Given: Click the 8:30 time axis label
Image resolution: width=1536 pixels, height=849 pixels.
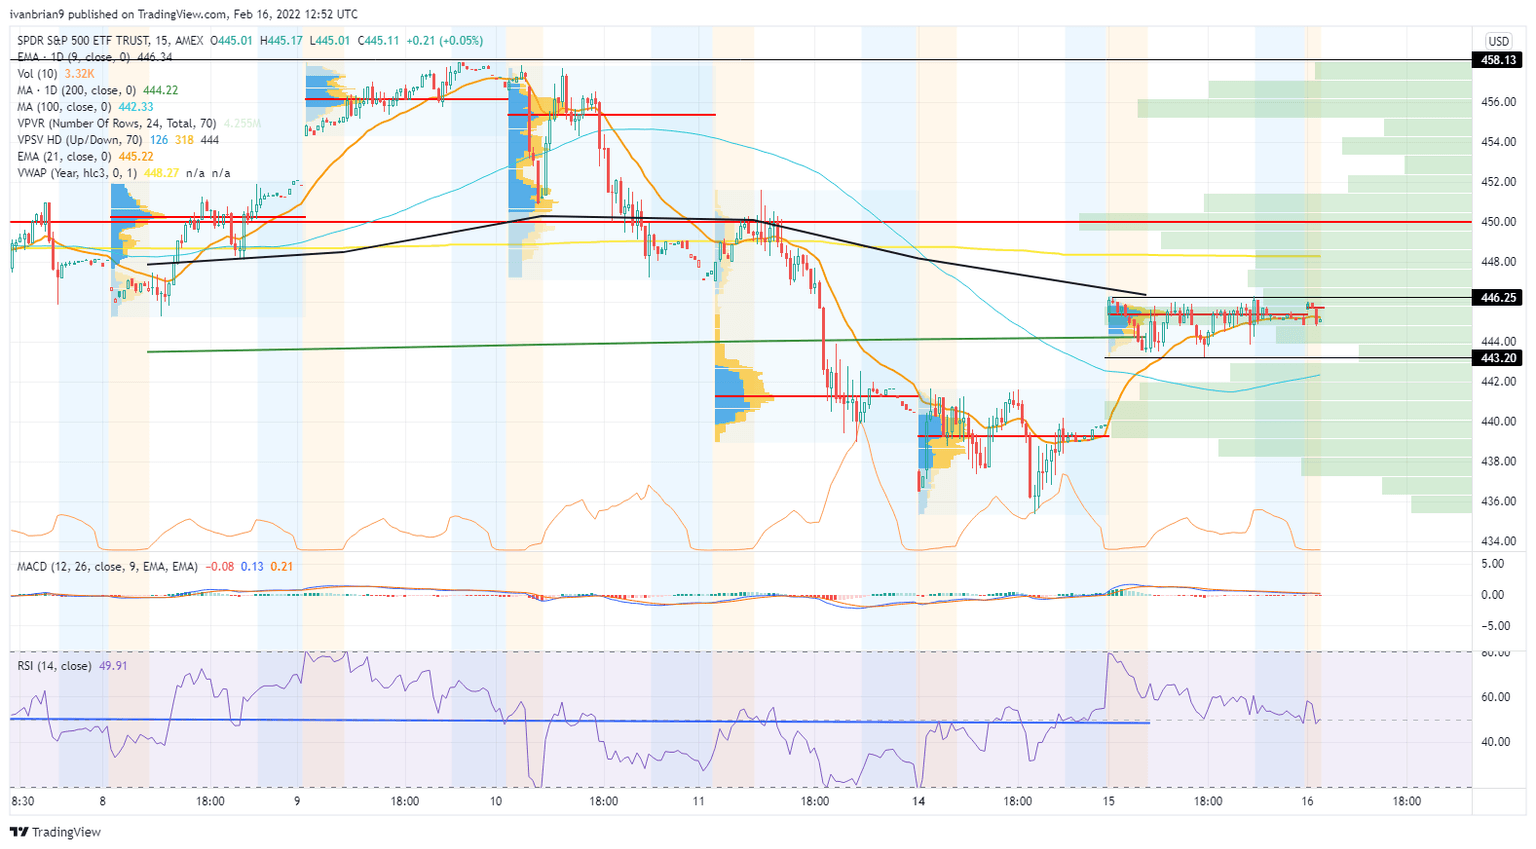Looking at the screenshot, I should 23,802.
